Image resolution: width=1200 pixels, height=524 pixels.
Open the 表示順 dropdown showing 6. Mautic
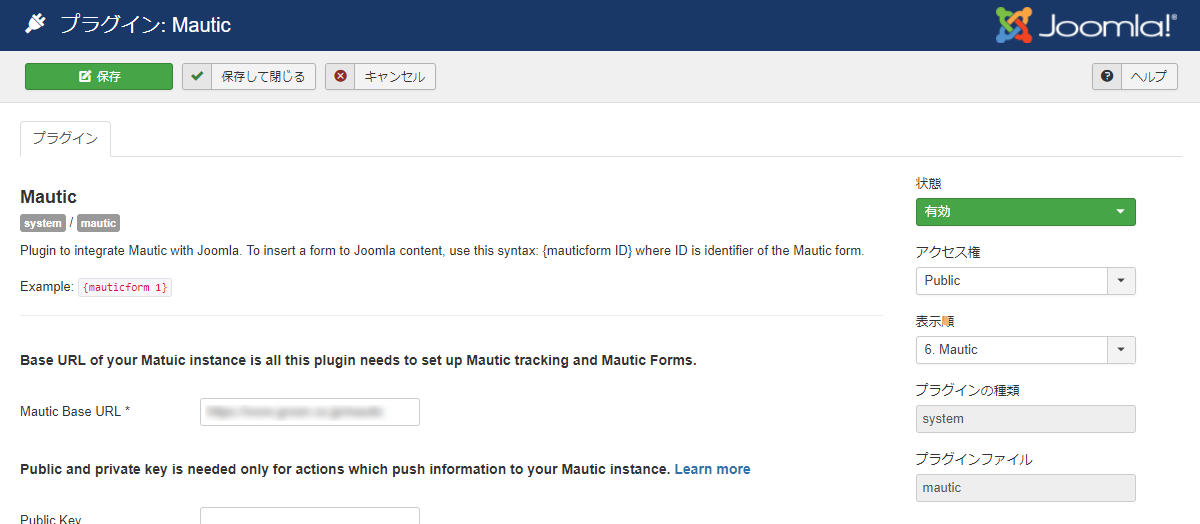click(1025, 350)
